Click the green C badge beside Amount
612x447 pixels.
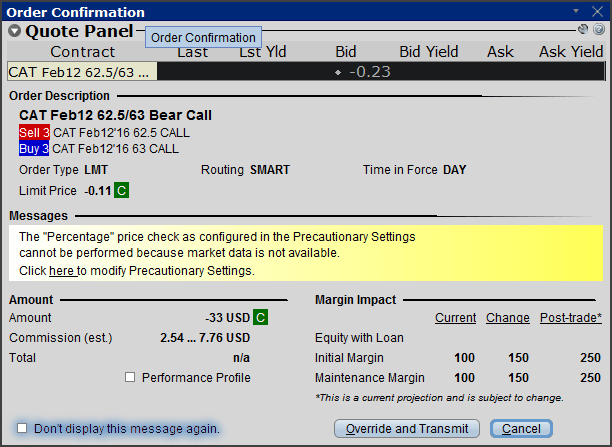pos(260,317)
